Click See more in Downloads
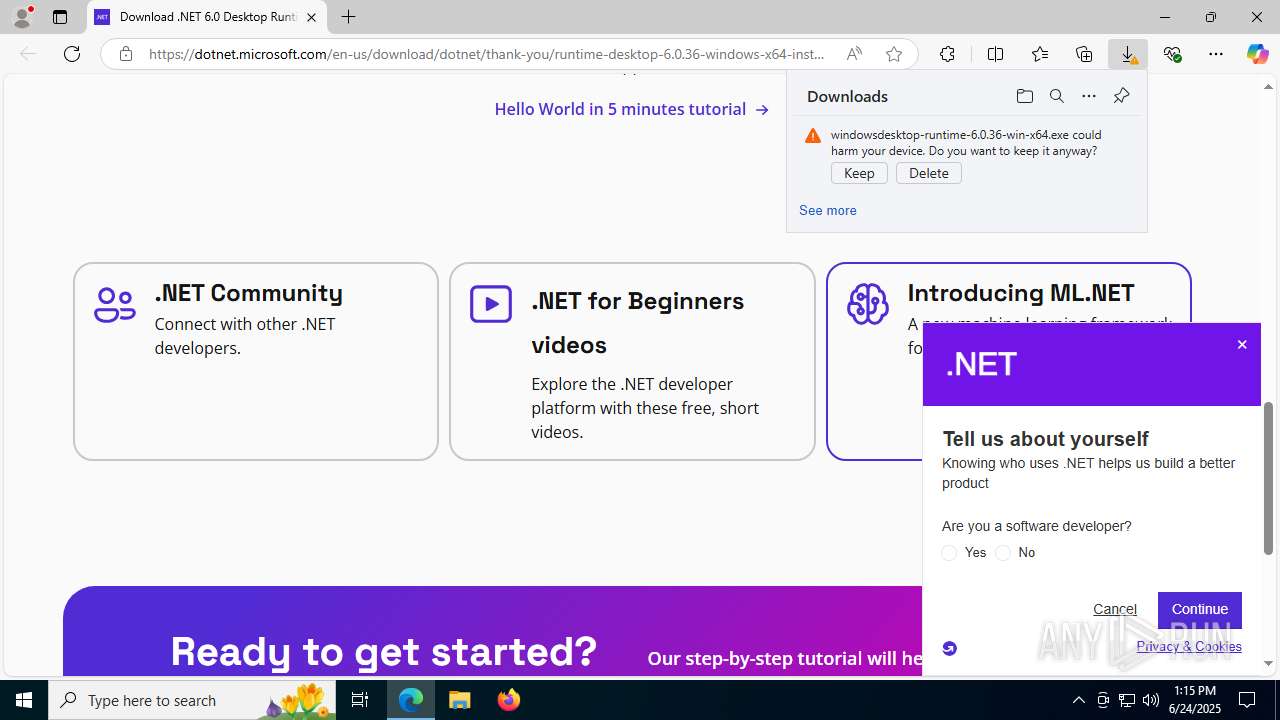The height and width of the screenshot is (720, 1280). click(827, 210)
